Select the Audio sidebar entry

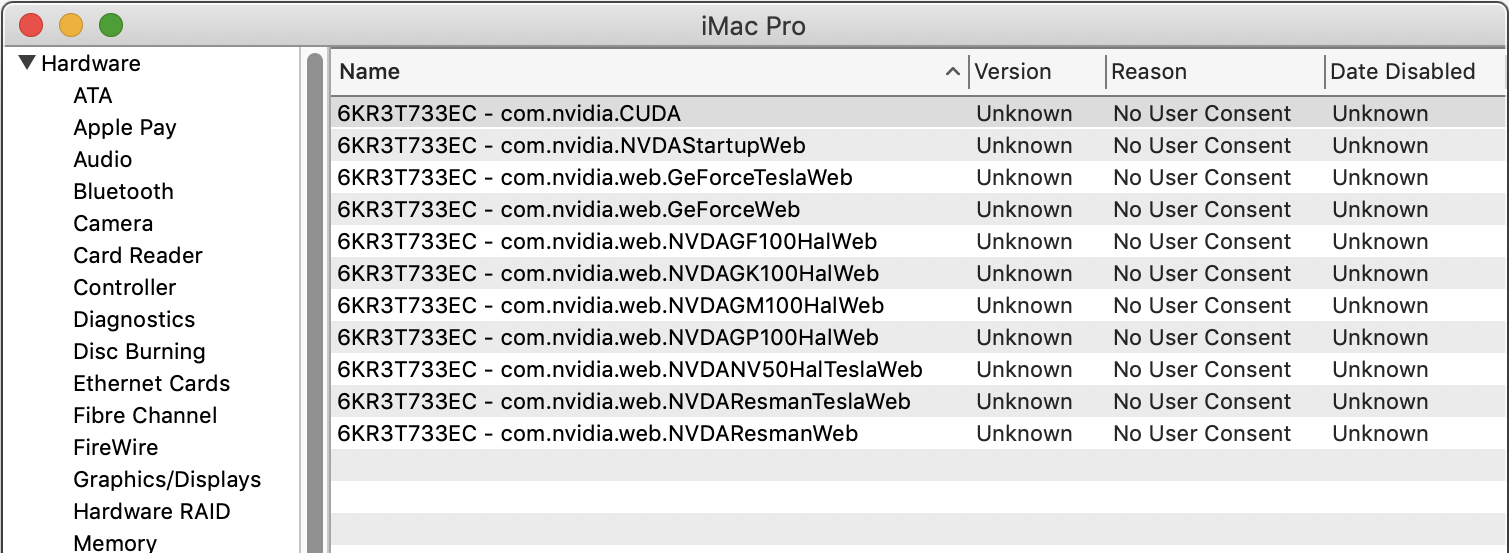click(102, 159)
